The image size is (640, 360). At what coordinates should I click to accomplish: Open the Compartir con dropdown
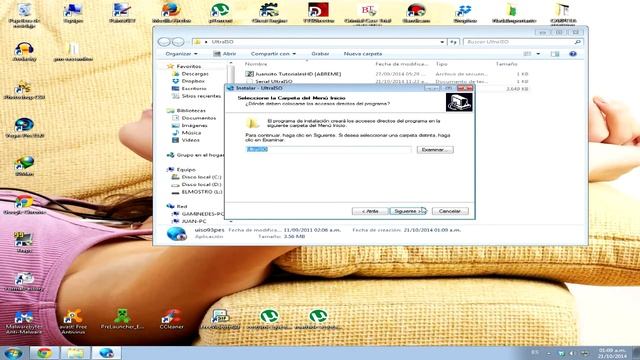pos(273,54)
